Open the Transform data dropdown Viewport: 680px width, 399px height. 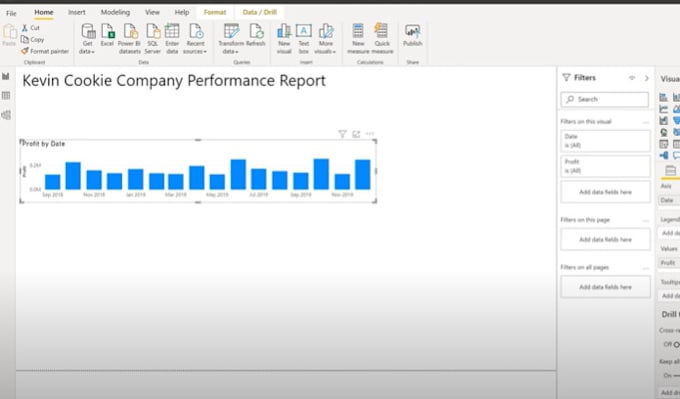pyautogui.click(x=231, y=39)
